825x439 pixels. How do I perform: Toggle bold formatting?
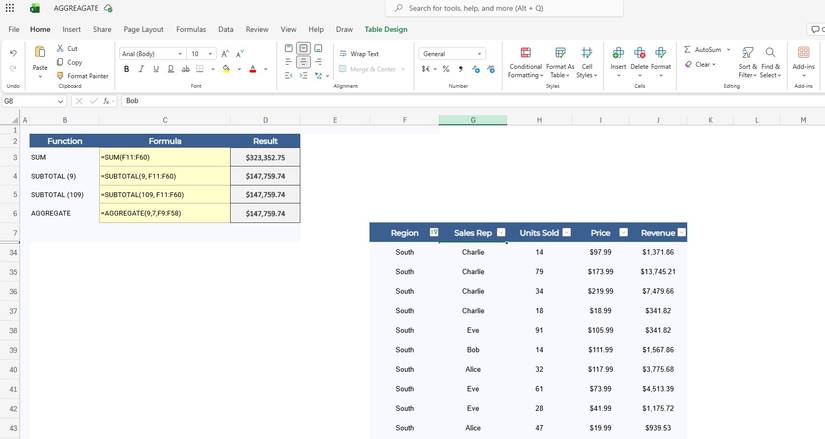click(x=126, y=69)
